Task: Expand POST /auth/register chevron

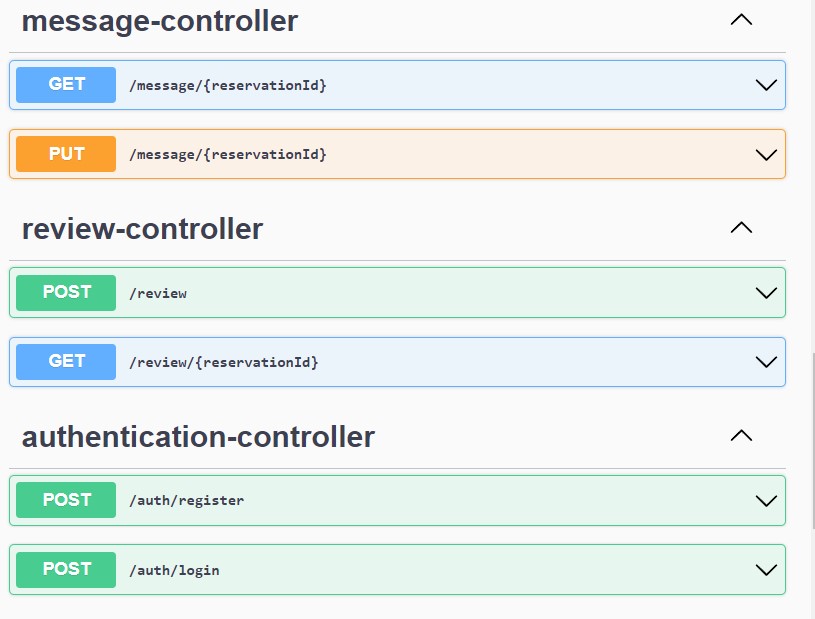Action: [x=766, y=501]
